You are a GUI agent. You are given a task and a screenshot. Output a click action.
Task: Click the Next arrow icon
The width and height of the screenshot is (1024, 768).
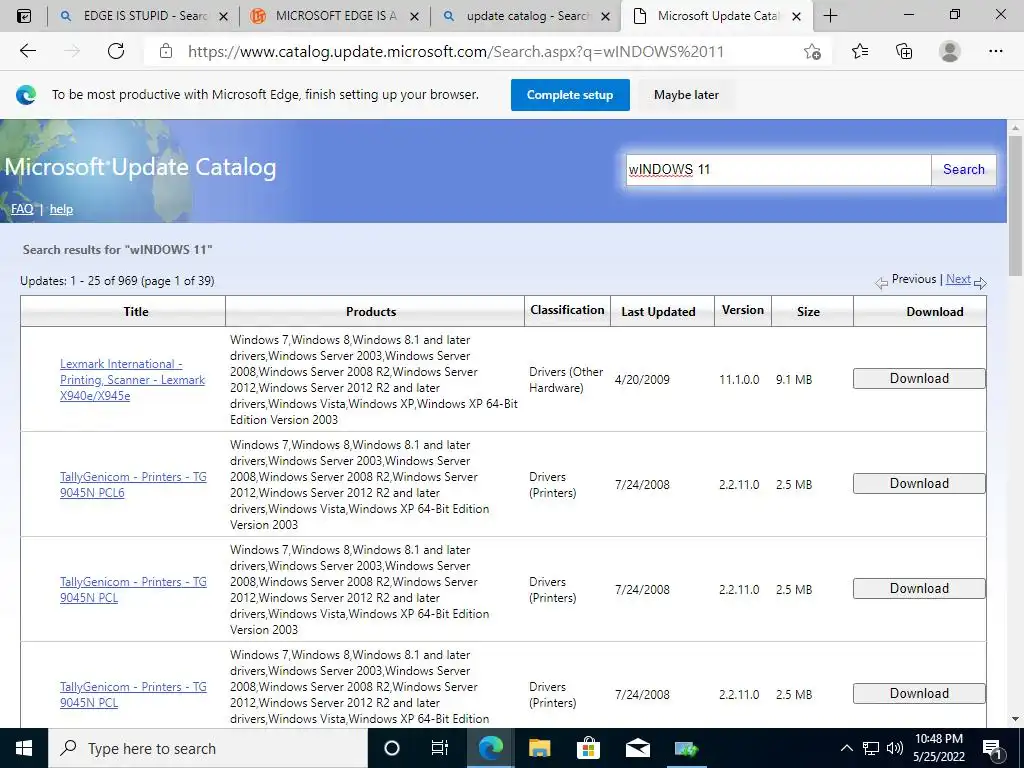(x=980, y=283)
